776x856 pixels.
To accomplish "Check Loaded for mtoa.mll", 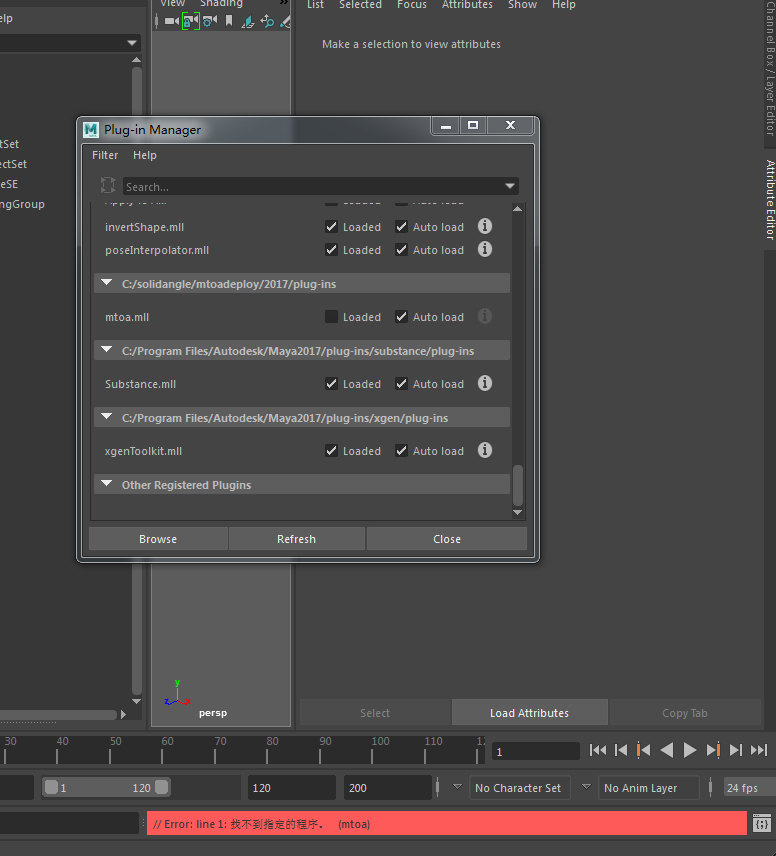I will coord(331,317).
